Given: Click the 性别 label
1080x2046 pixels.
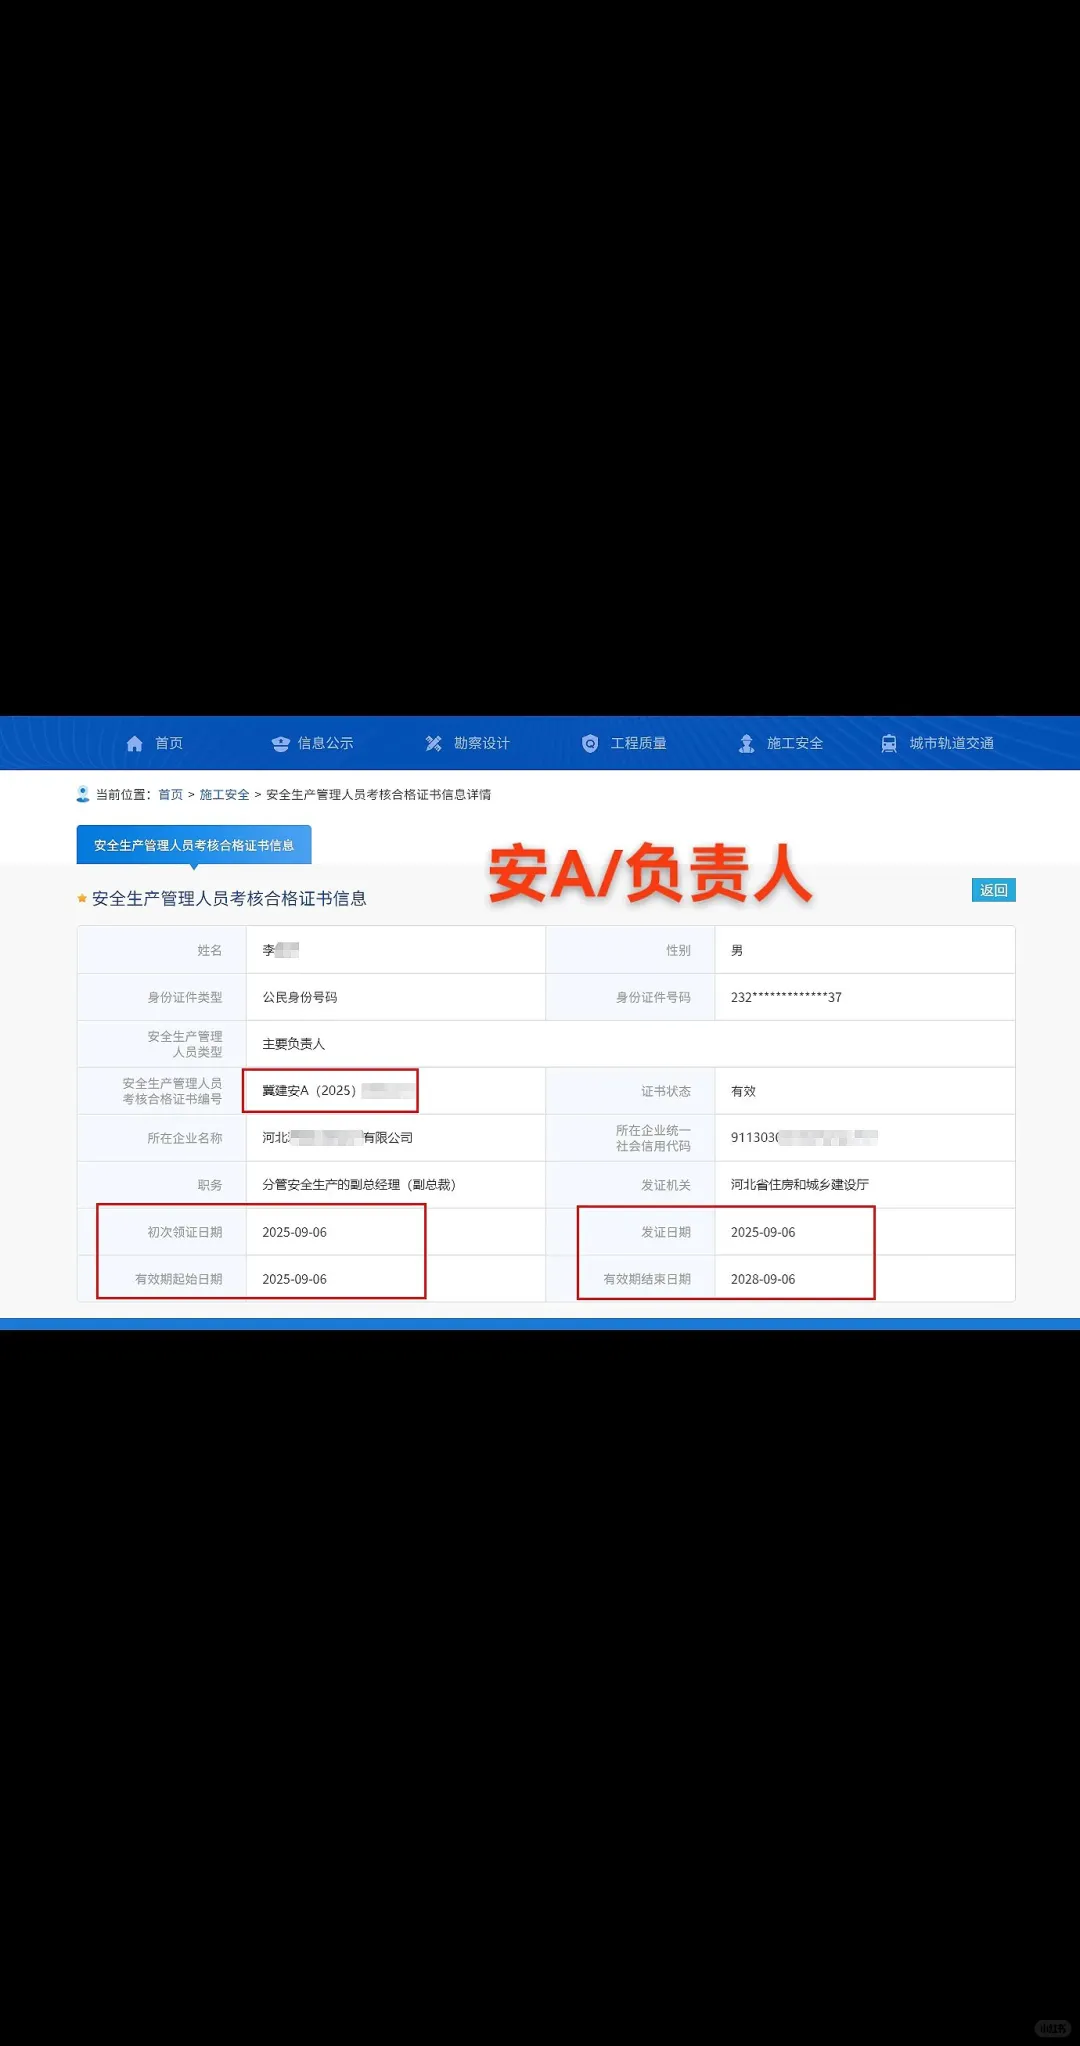Looking at the screenshot, I should (x=678, y=950).
